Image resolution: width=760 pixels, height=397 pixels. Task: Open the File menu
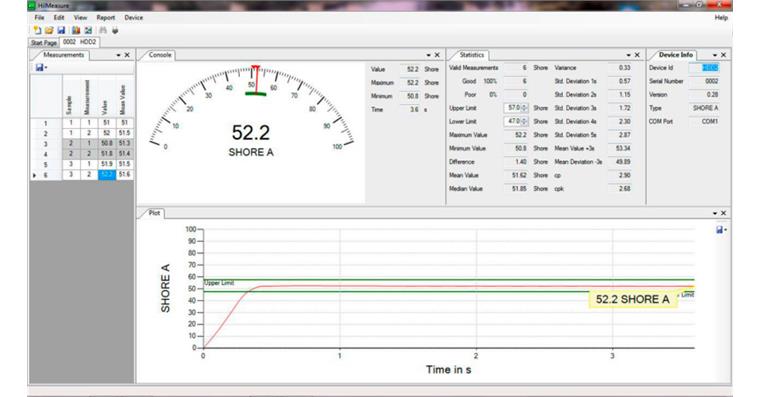point(39,17)
